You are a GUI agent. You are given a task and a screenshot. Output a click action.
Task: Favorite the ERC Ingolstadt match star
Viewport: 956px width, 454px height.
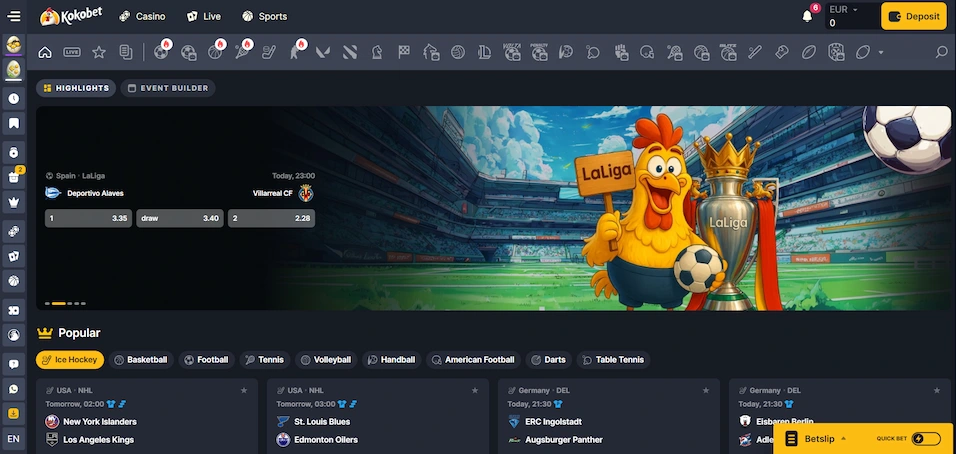(x=706, y=390)
